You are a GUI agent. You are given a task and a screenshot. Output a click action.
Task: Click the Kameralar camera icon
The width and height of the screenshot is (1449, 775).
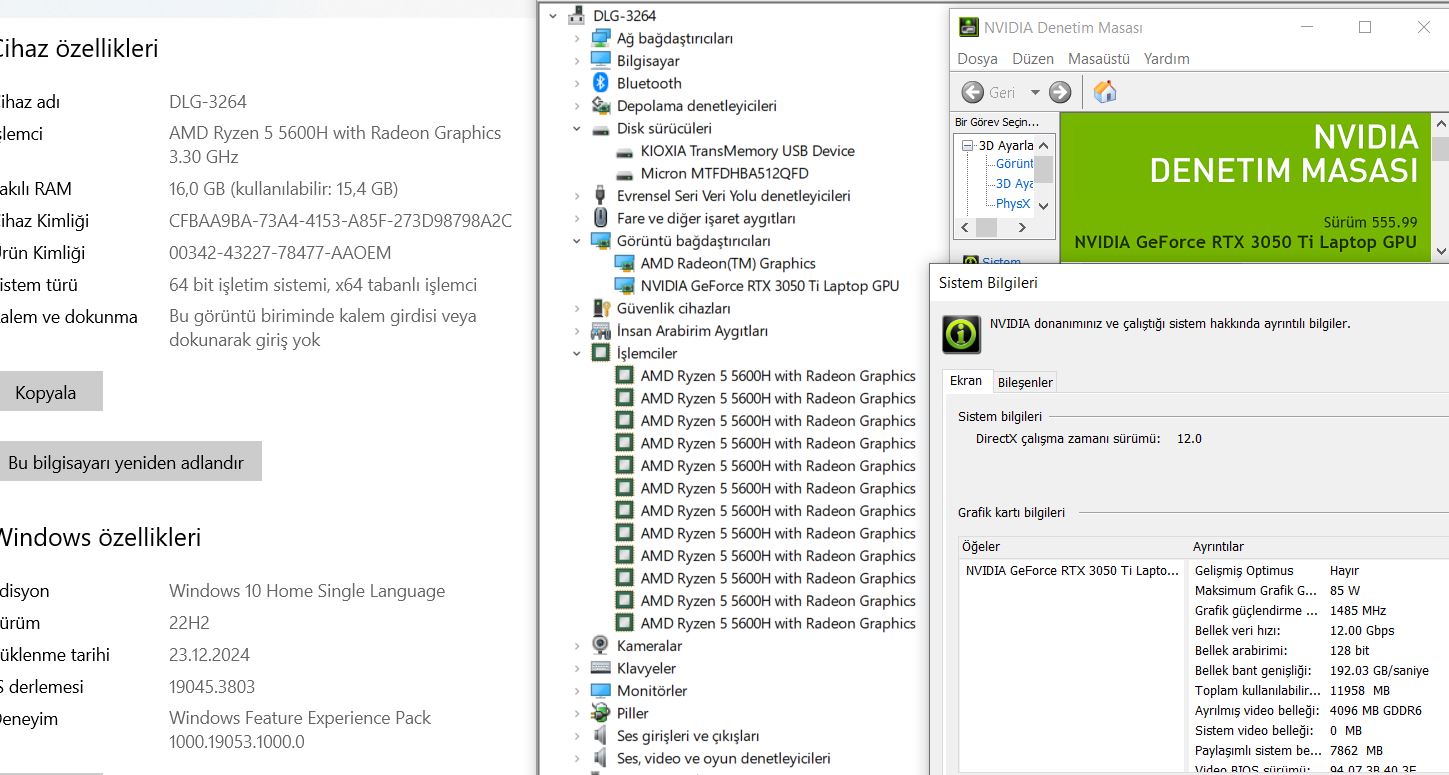(600, 646)
